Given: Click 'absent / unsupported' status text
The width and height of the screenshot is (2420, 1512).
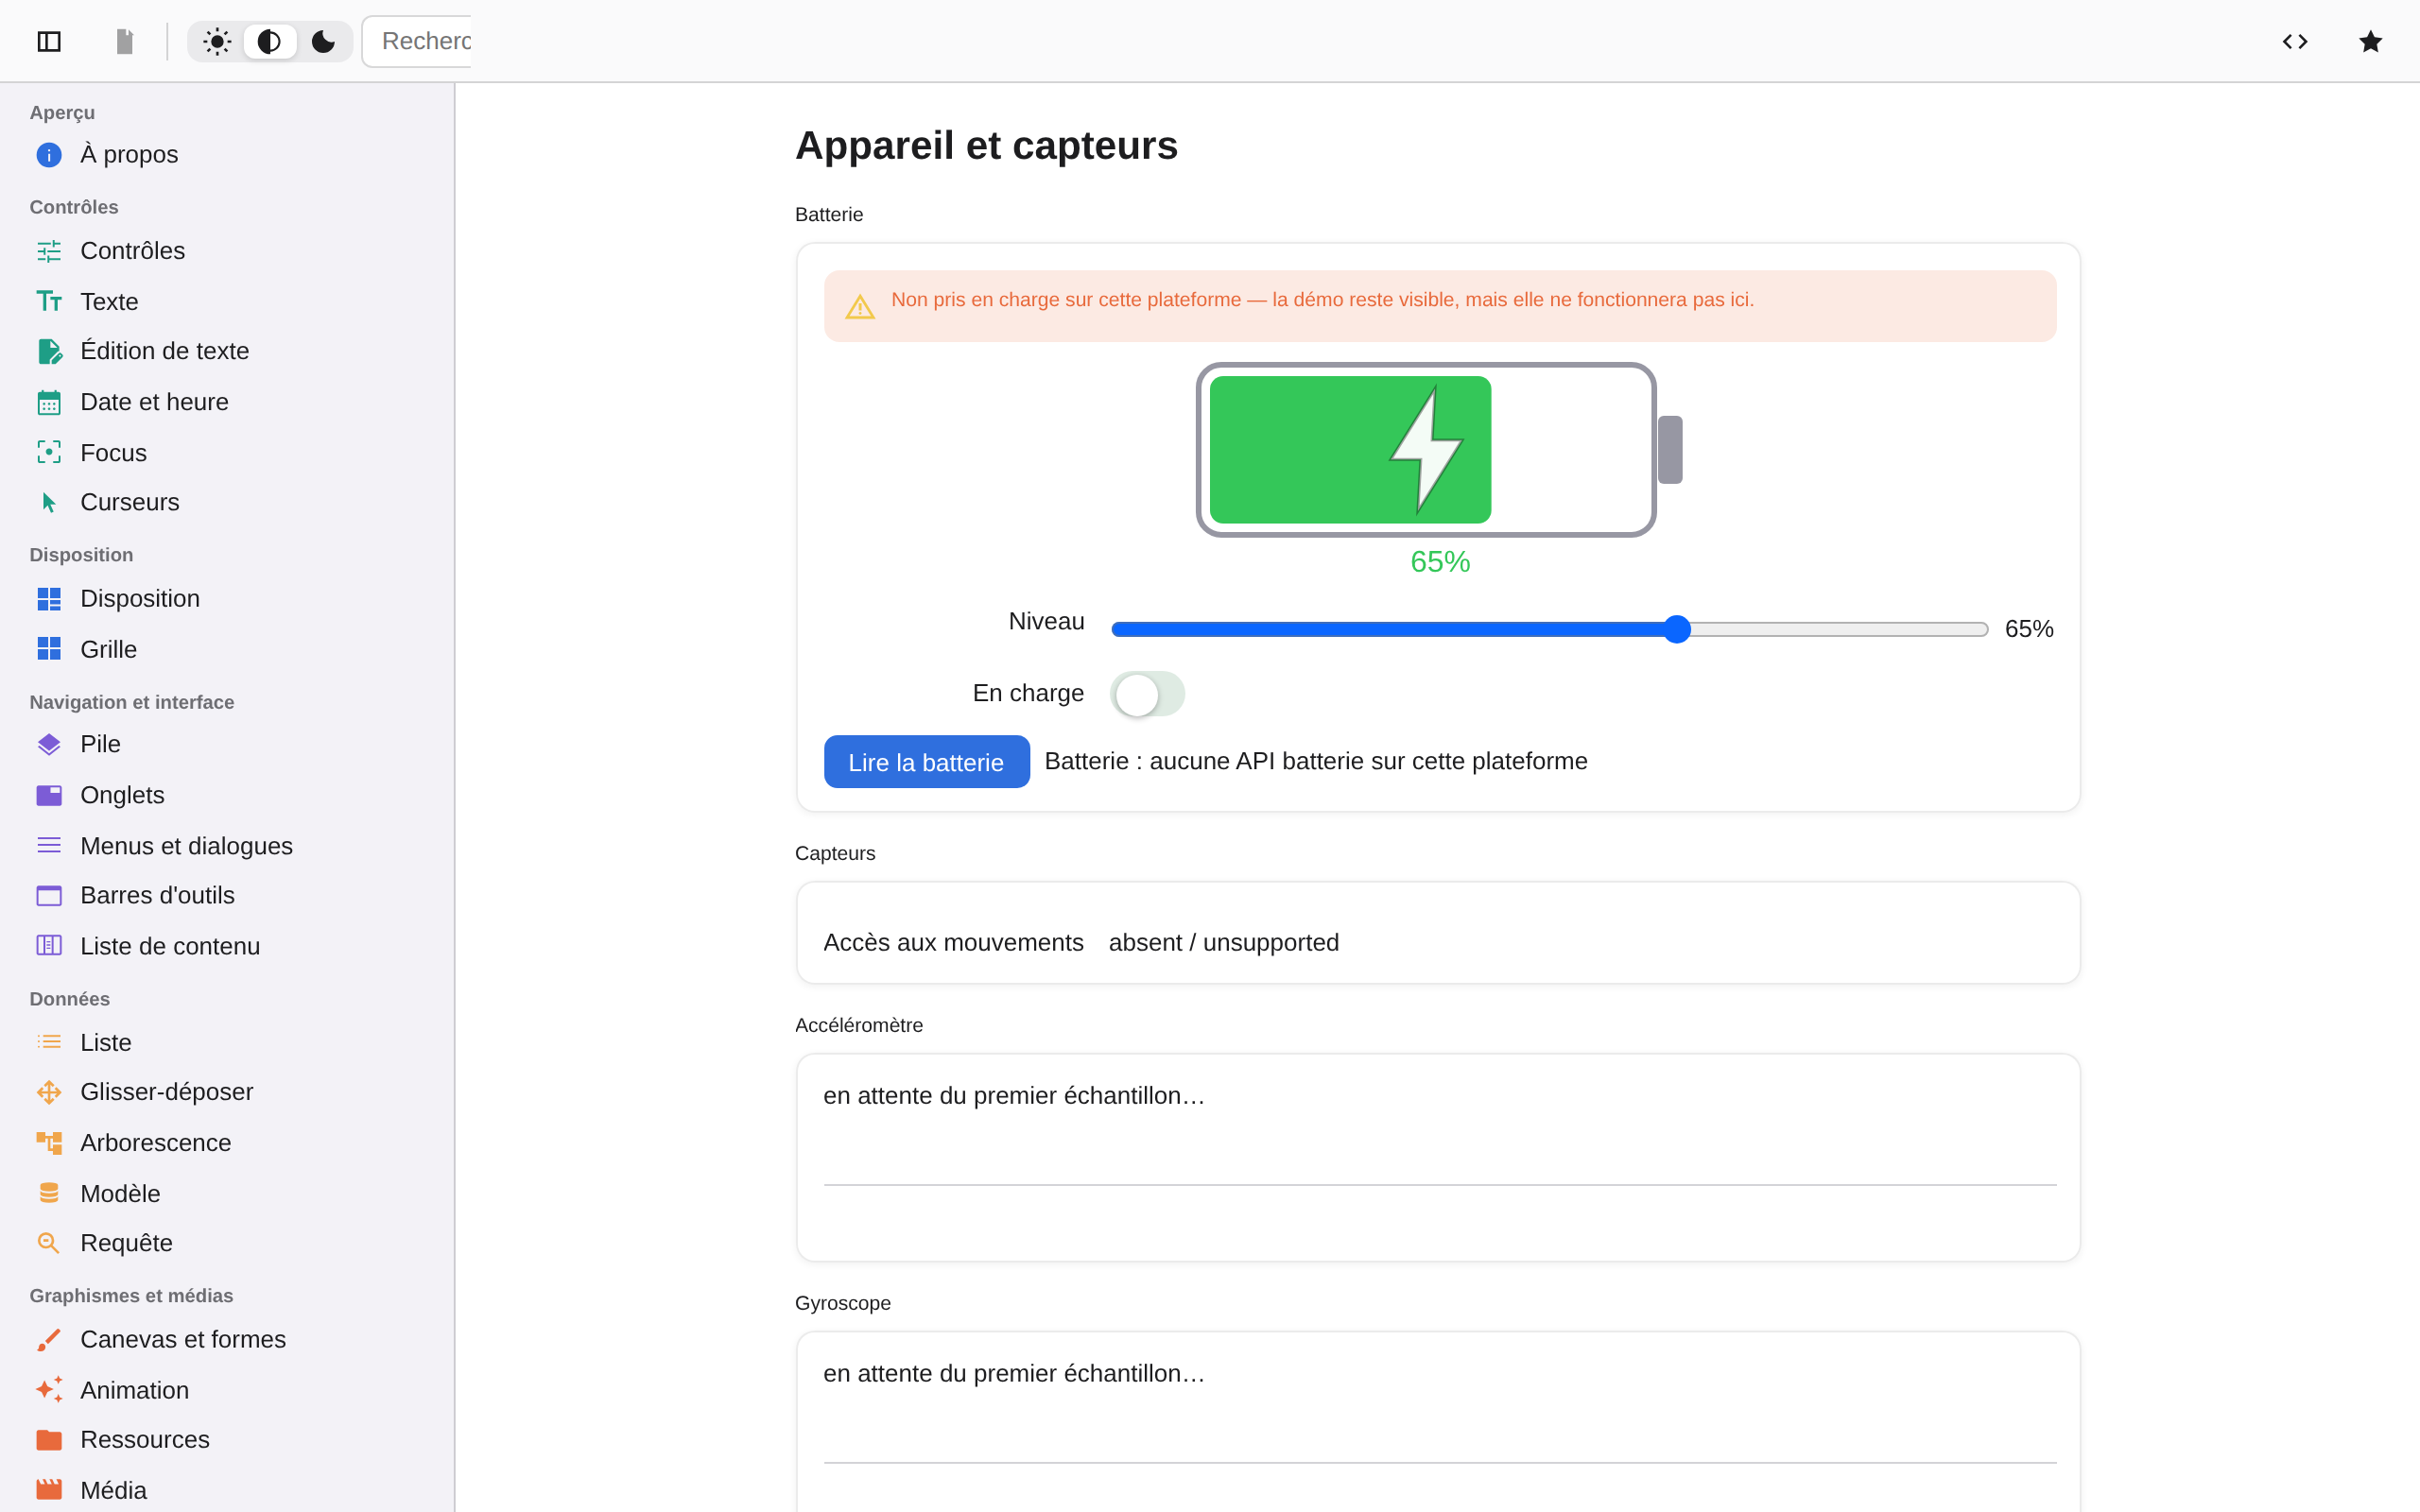Looking at the screenshot, I should pos(1224,943).
